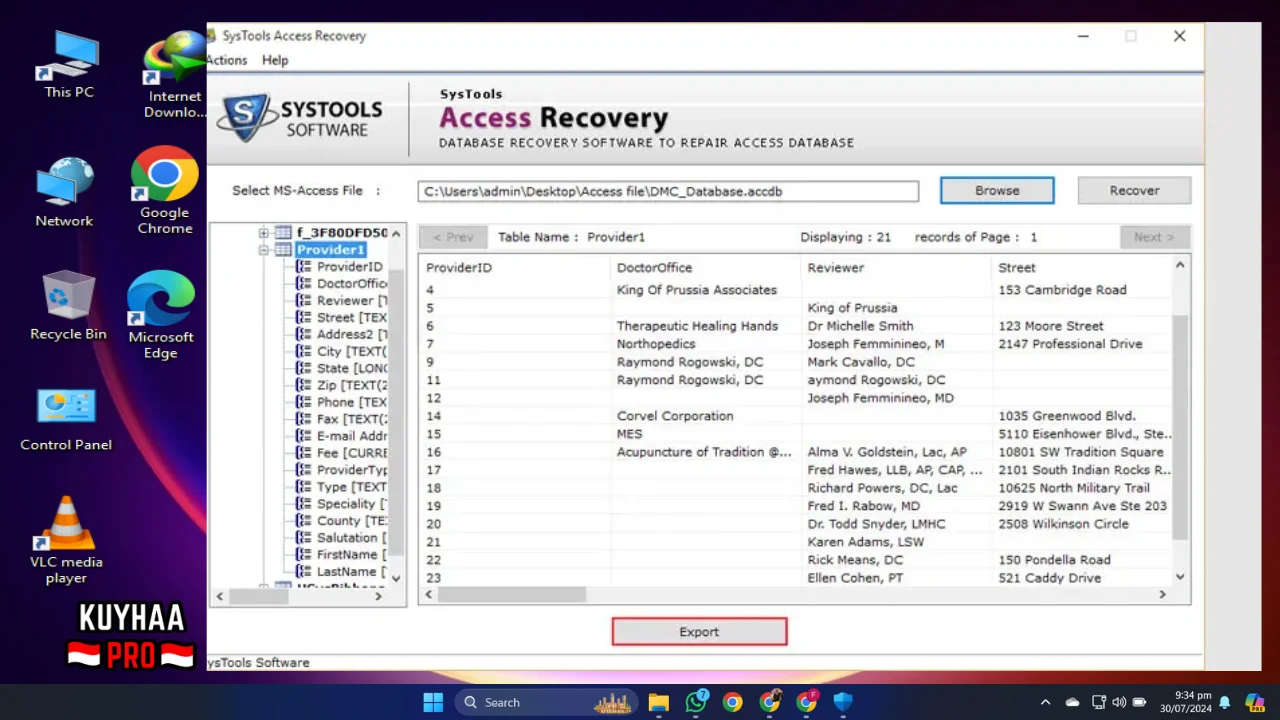
Task: Select the Phone field icon in tree
Action: click(304, 403)
